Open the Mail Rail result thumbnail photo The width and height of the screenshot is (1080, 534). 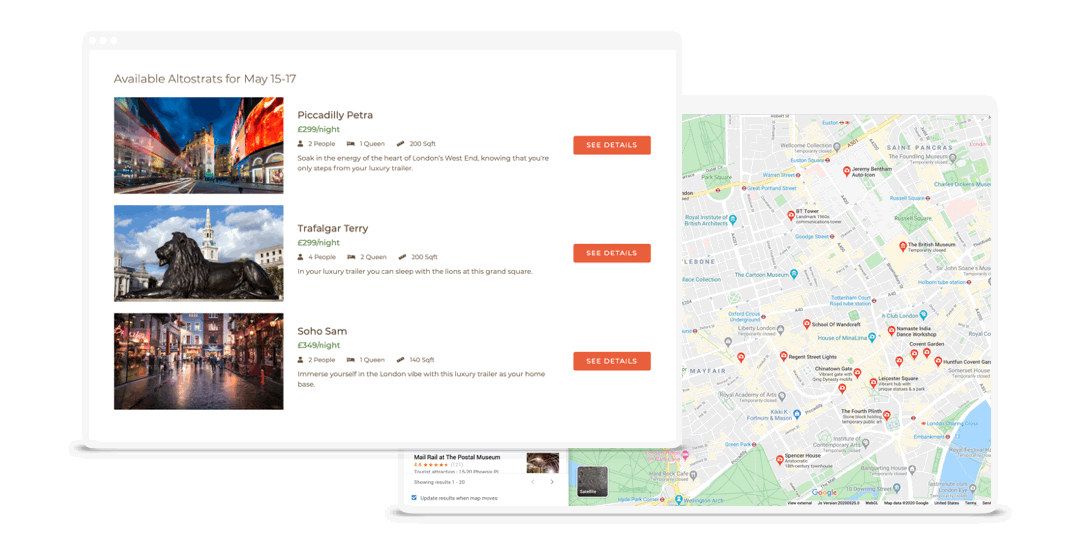[543, 462]
